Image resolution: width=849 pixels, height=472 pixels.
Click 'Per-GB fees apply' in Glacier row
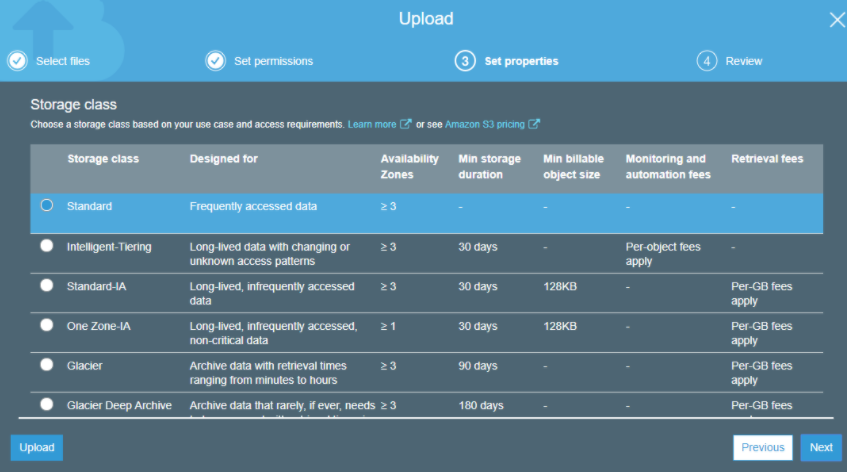[761, 373]
